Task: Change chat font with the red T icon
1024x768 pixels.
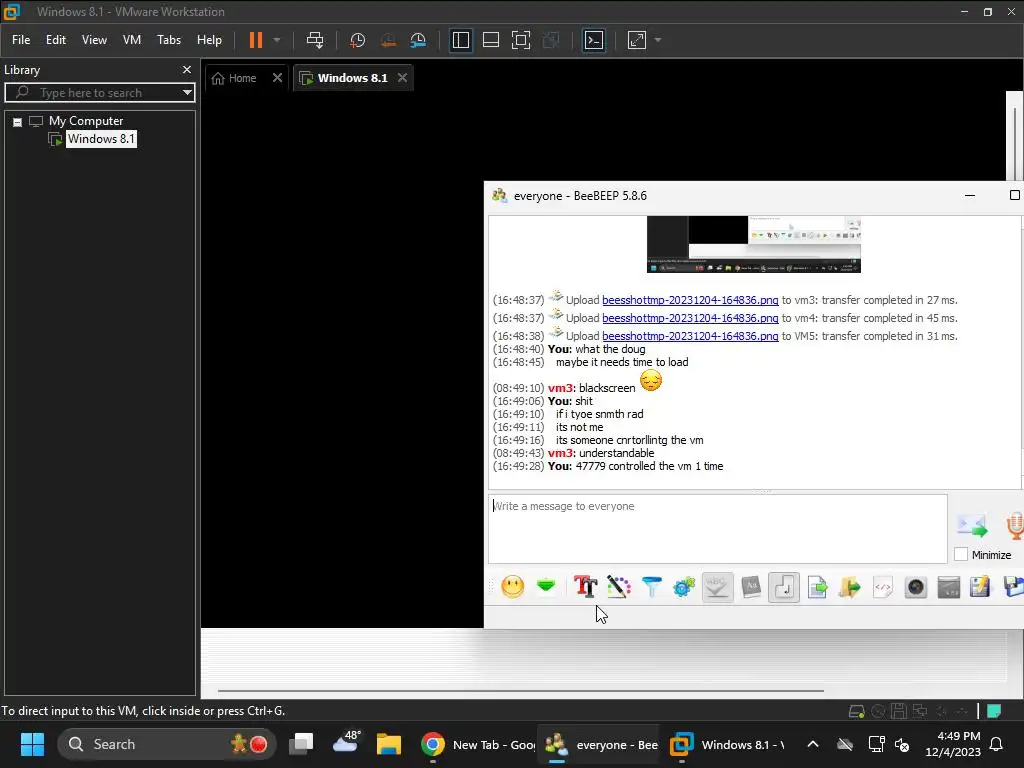Action: (585, 586)
